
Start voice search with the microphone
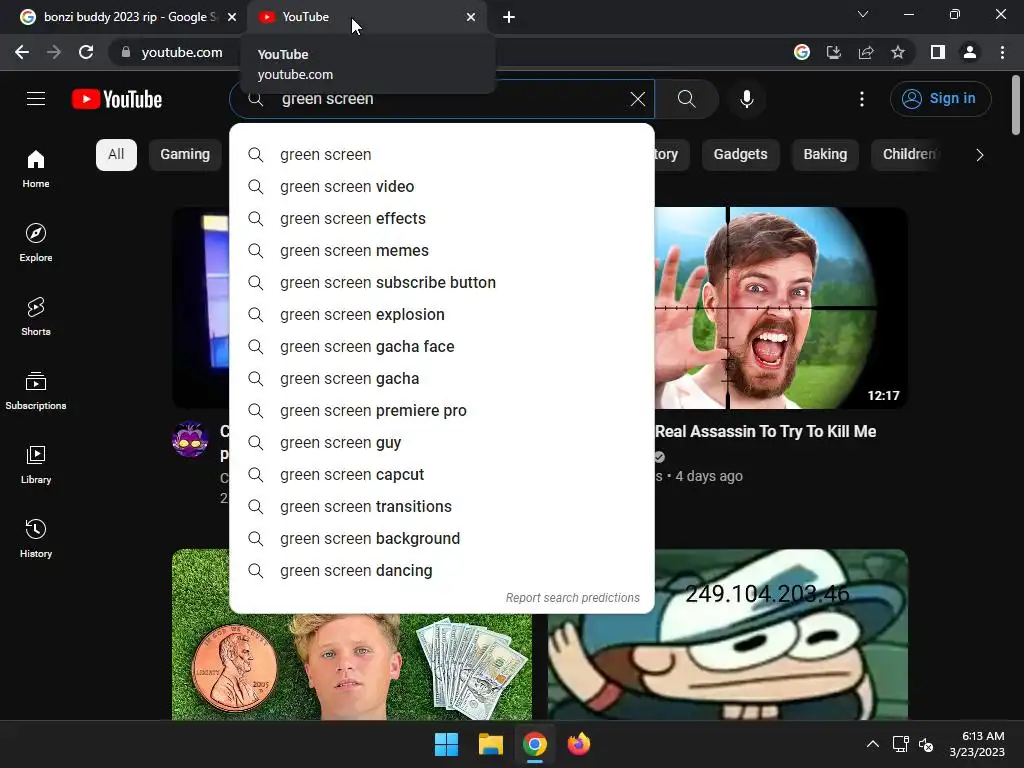pyautogui.click(x=746, y=99)
